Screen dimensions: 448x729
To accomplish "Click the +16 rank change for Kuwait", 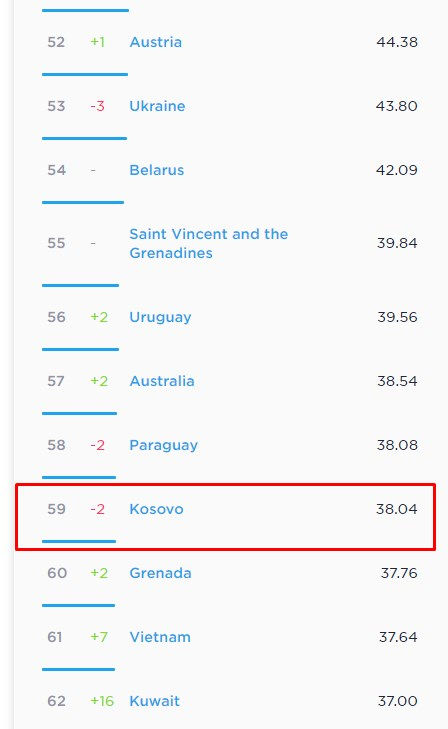I will 102,701.
